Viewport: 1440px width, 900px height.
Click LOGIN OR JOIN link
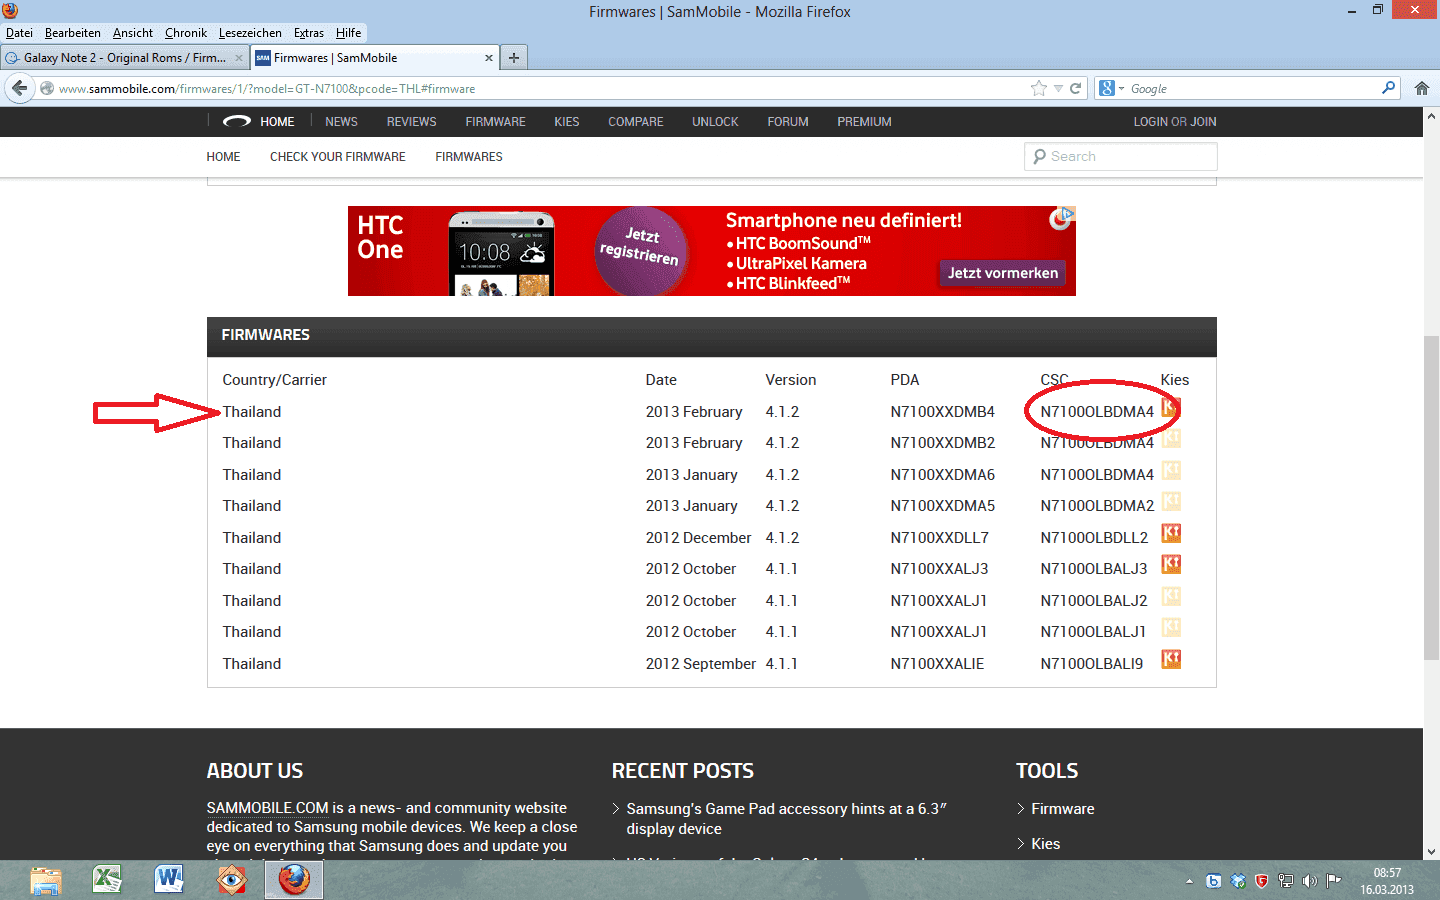coord(1175,122)
